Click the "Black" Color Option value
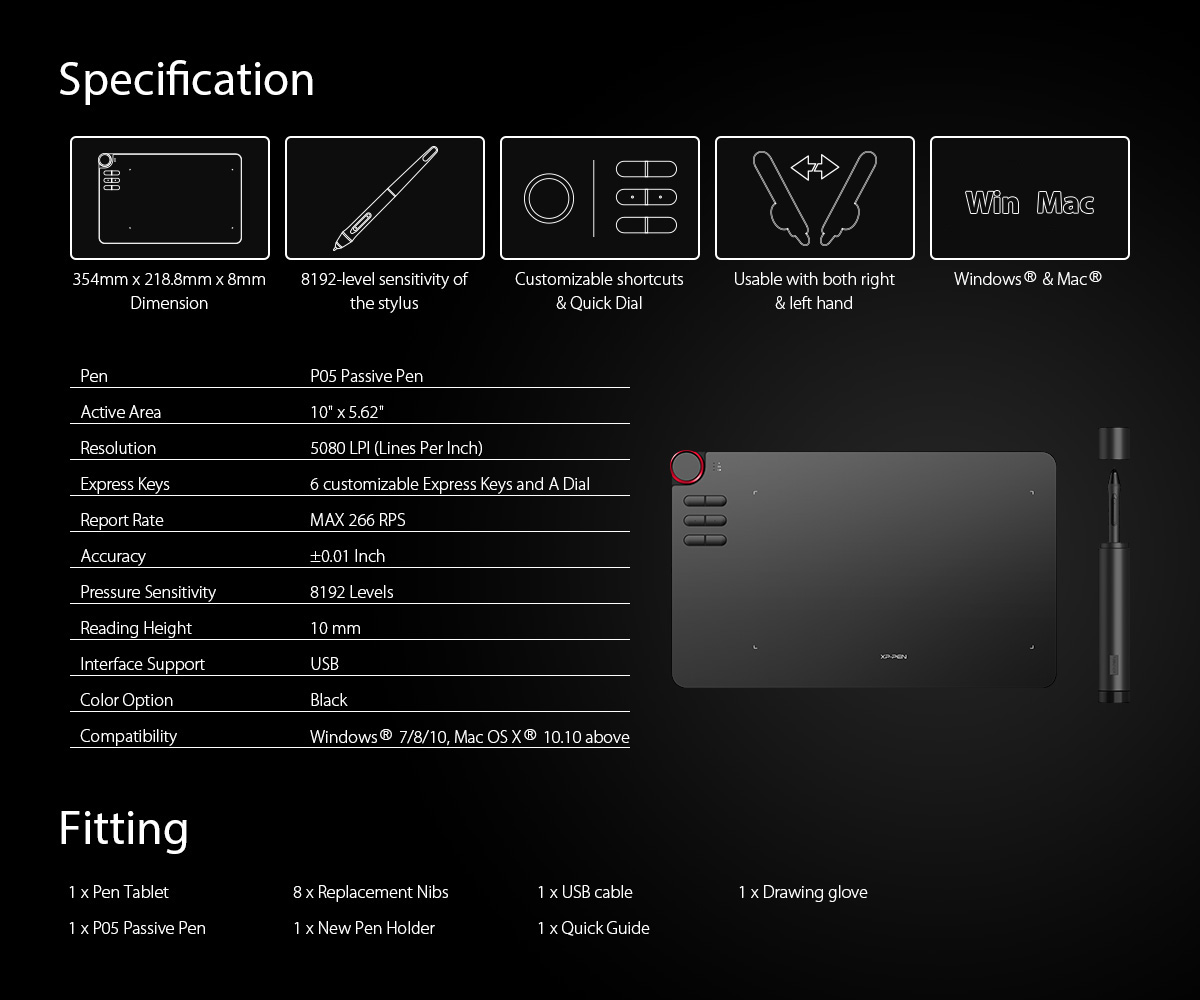Screen dimensions: 1200x1000 pyautogui.click(x=329, y=700)
